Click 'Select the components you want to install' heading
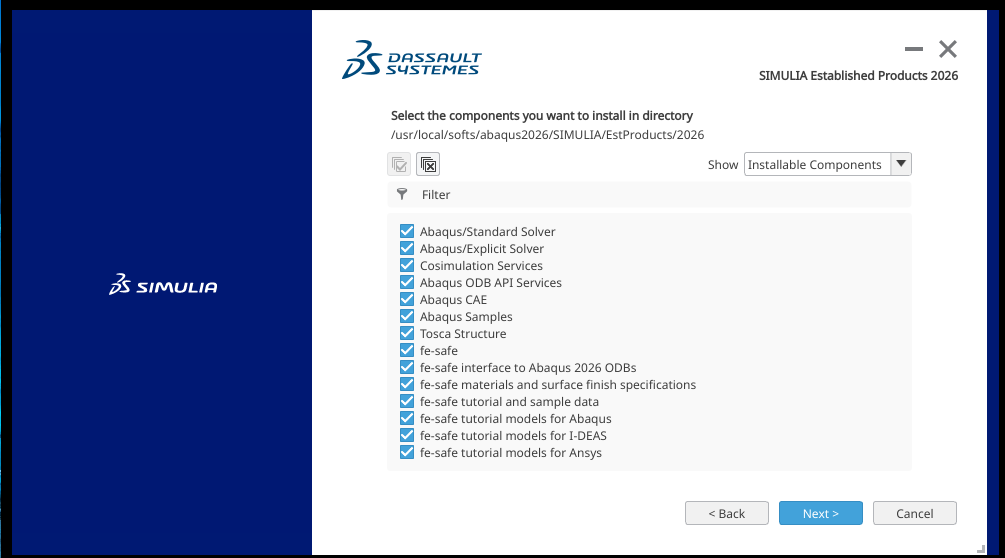 pos(542,115)
